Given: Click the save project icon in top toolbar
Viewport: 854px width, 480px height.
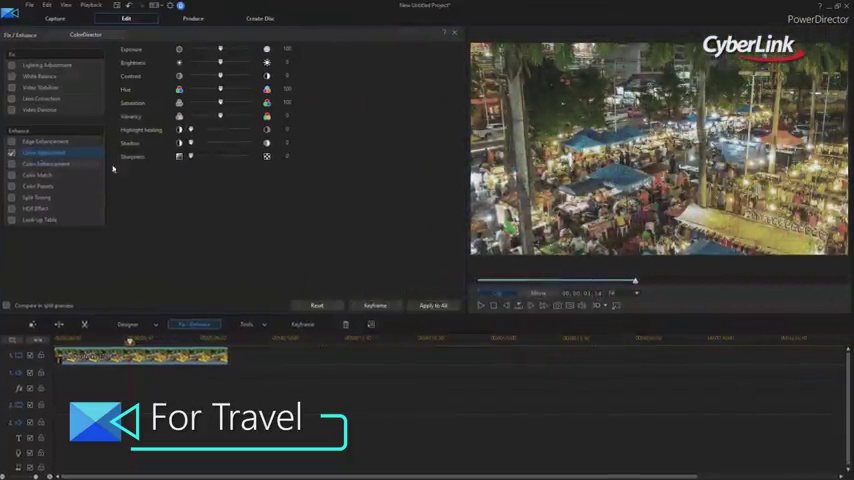Looking at the screenshot, I should pyautogui.click(x=117, y=5).
